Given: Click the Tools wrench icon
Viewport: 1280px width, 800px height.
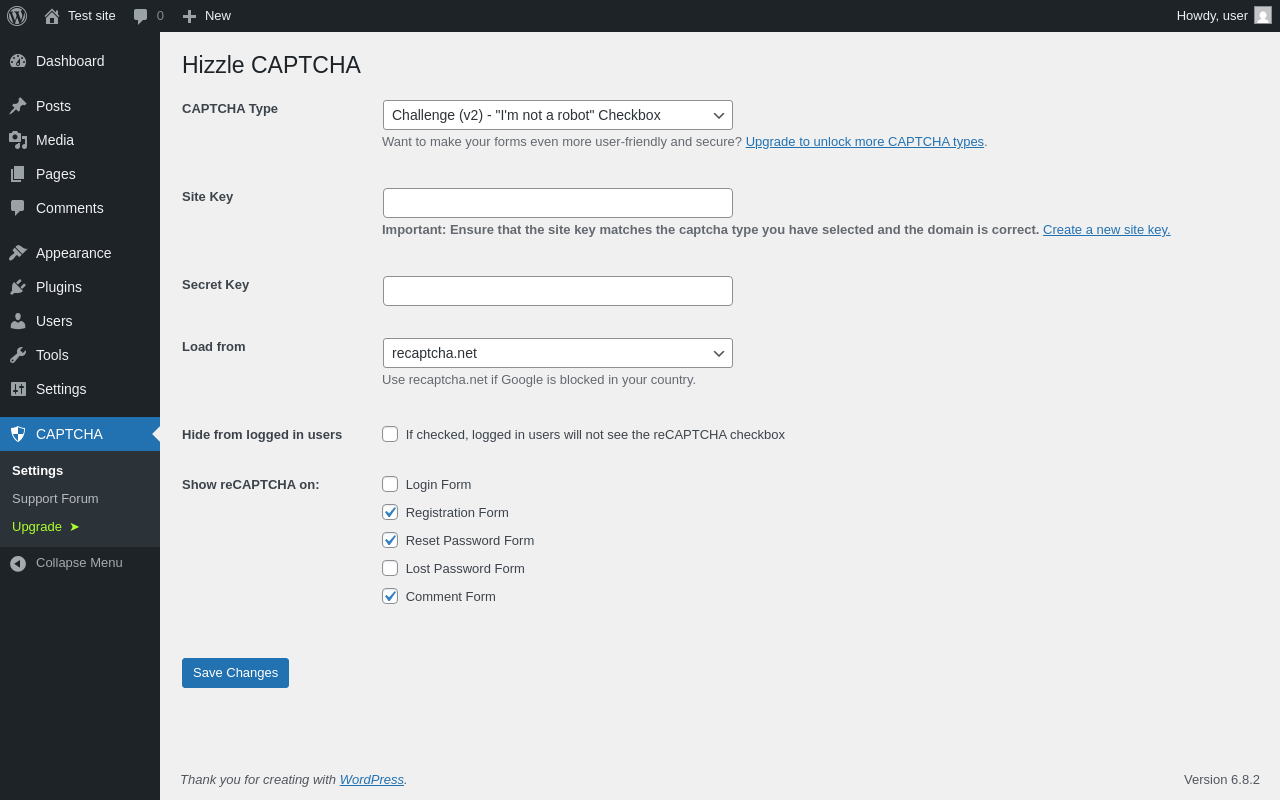Looking at the screenshot, I should tap(18, 355).
